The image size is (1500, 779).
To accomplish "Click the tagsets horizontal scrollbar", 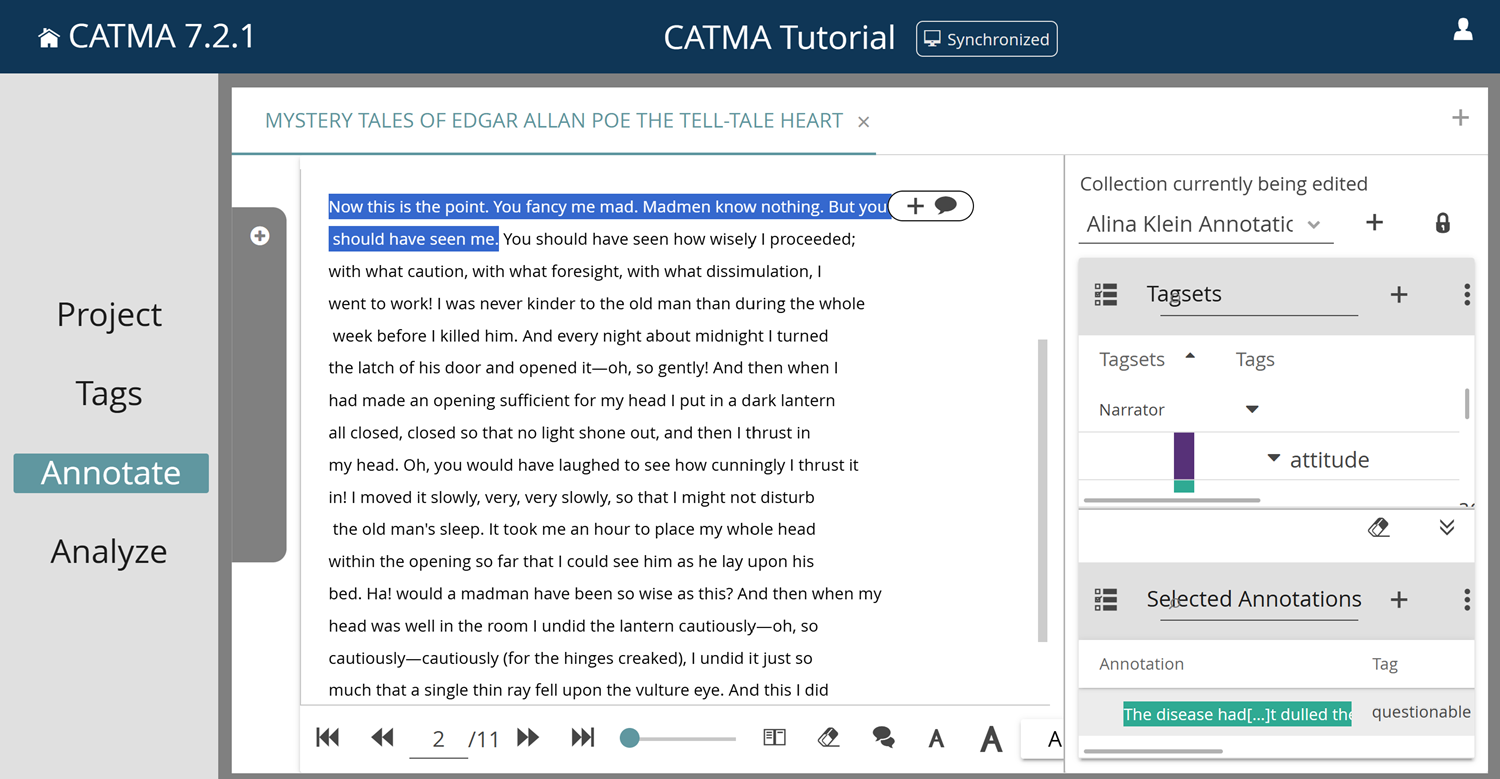I will coord(1172,499).
